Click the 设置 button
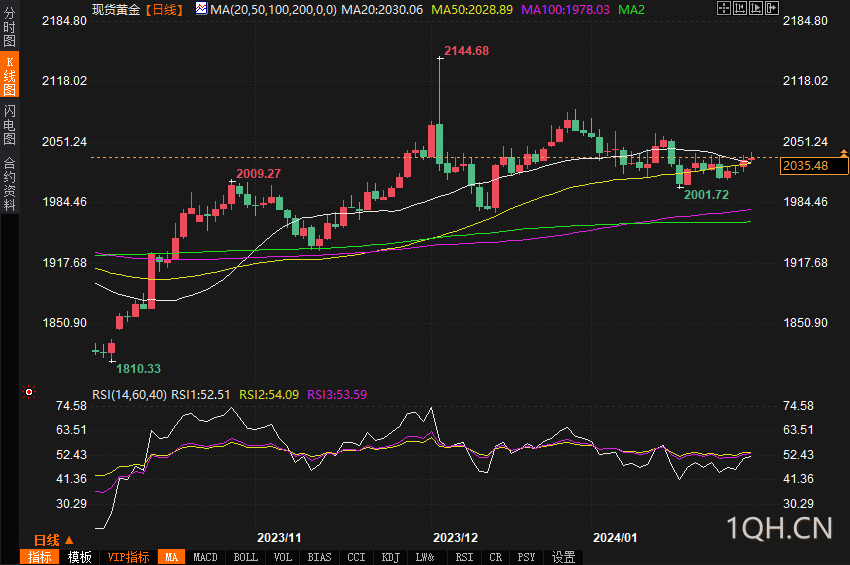The width and height of the screenshot is (850, 565). coord(563,557)
